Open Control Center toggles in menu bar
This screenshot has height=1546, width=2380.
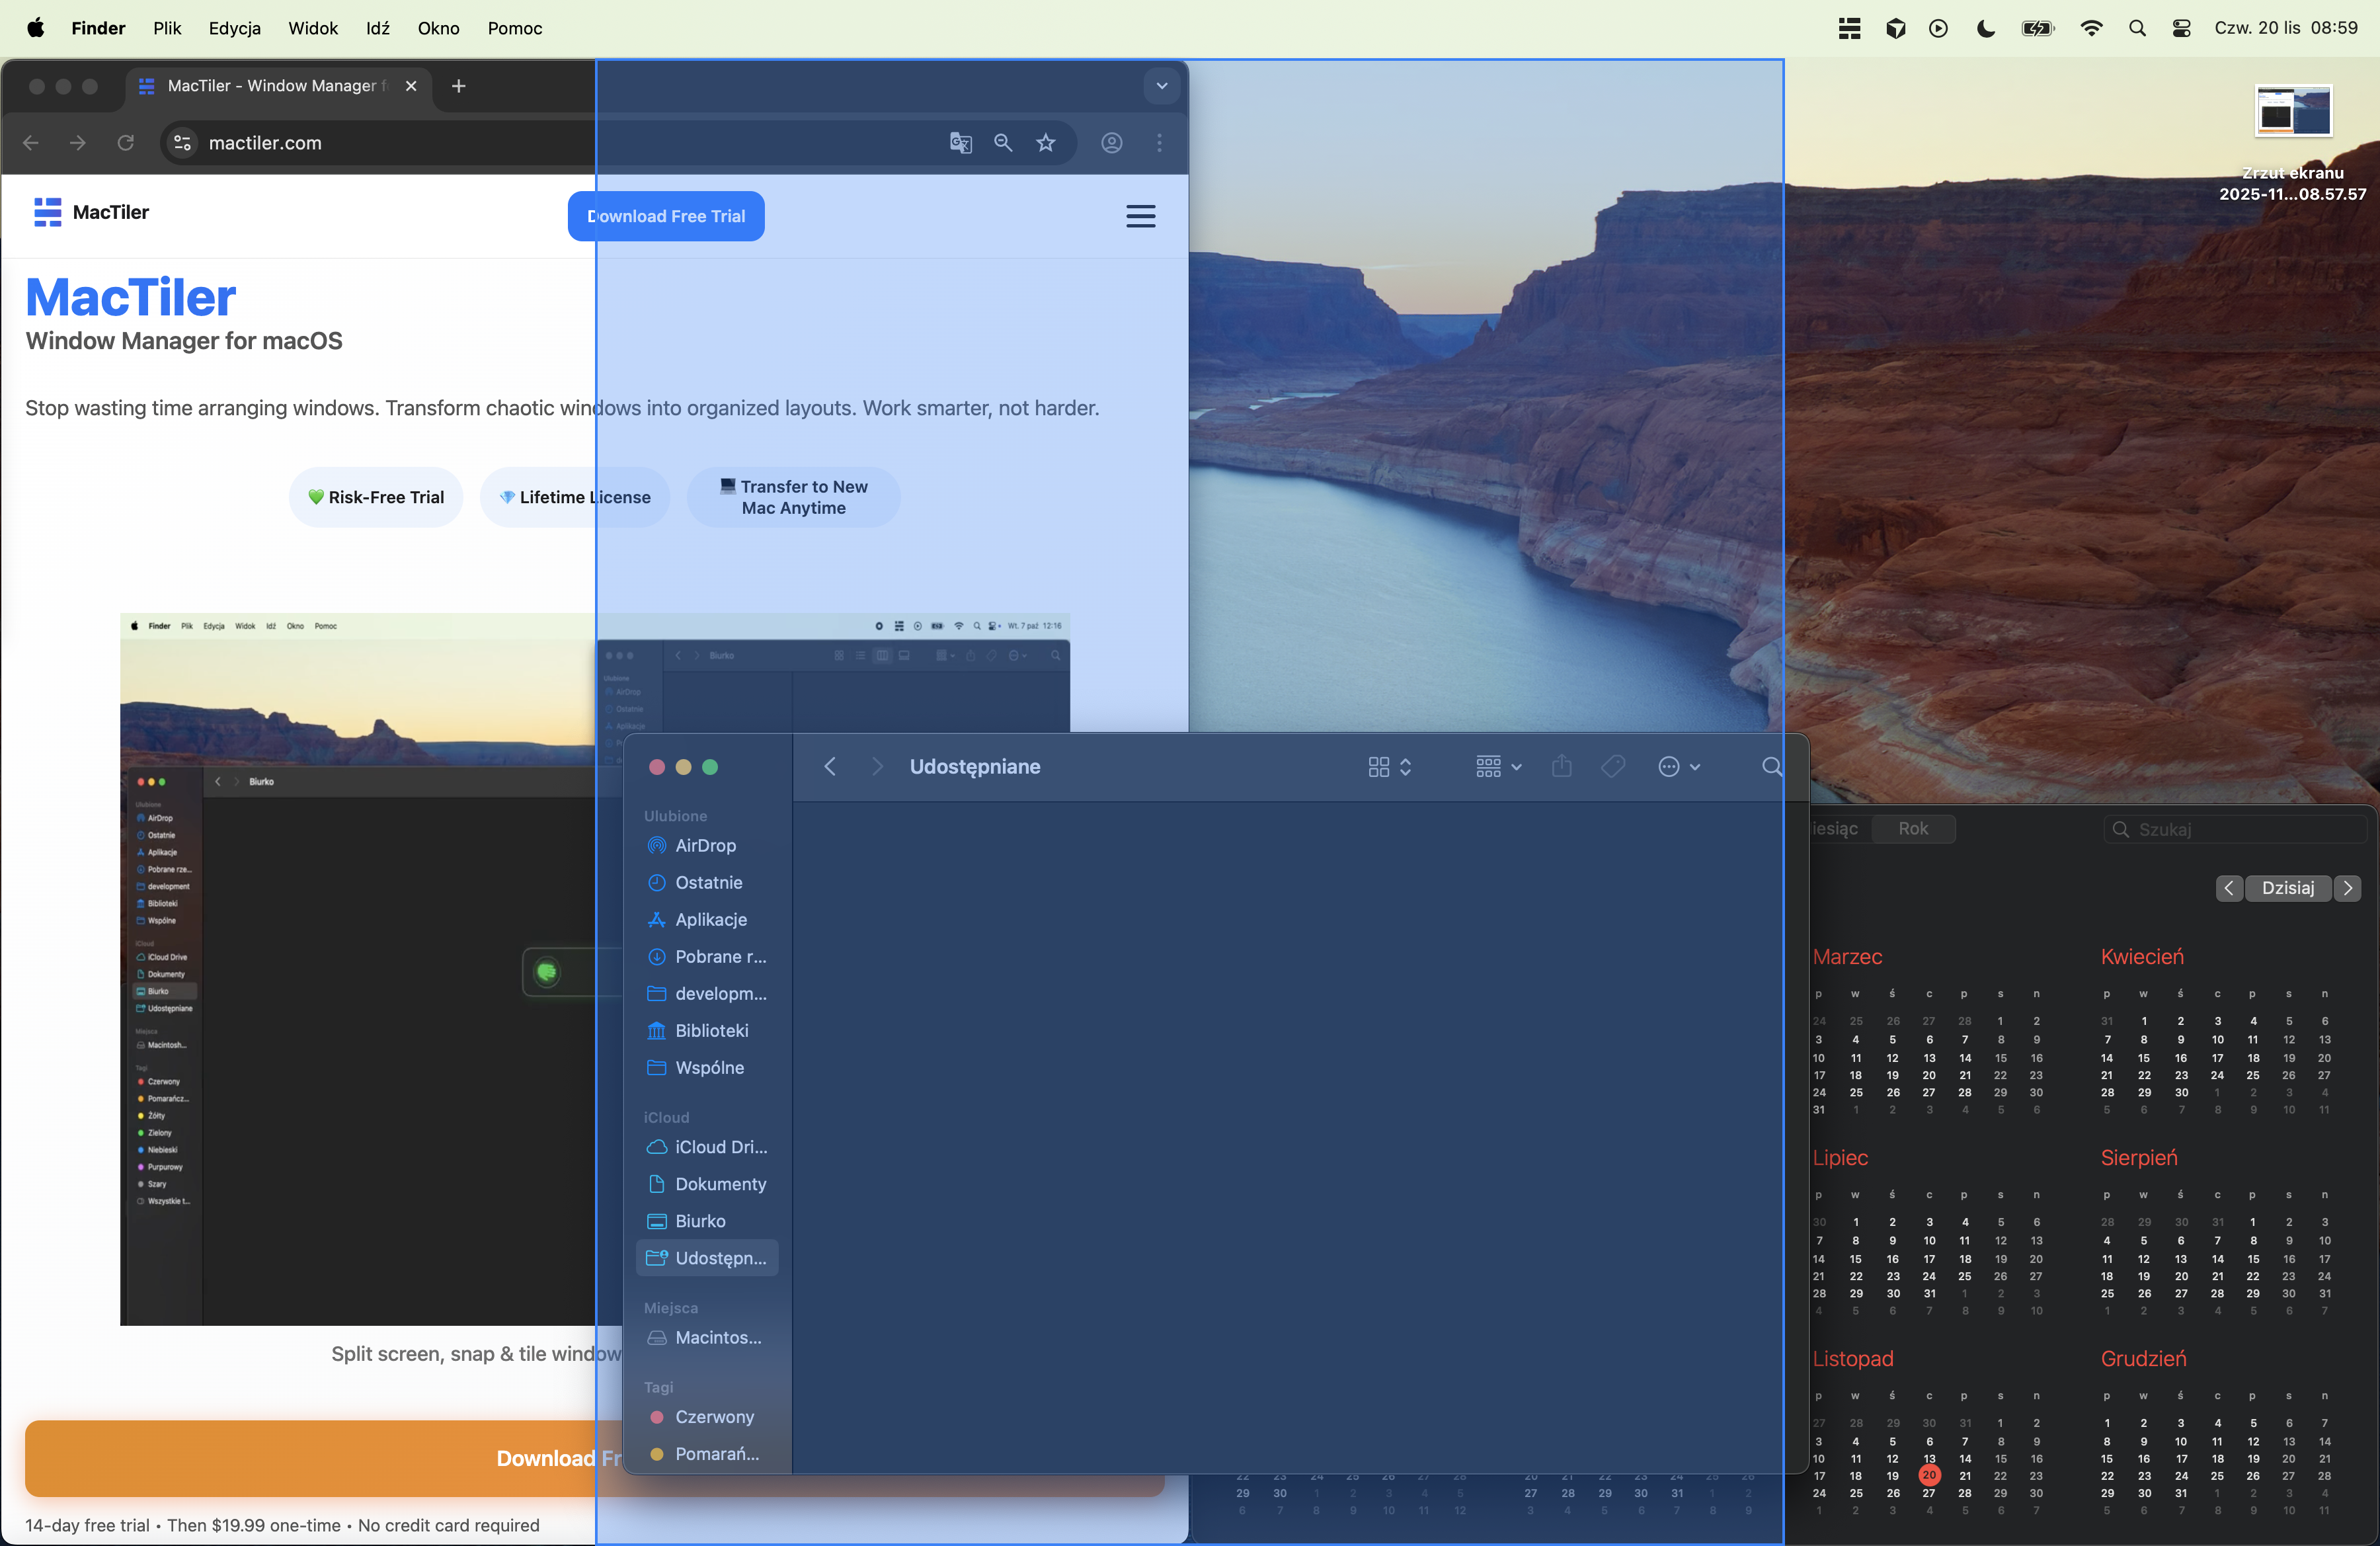(x=2182, y=28)
